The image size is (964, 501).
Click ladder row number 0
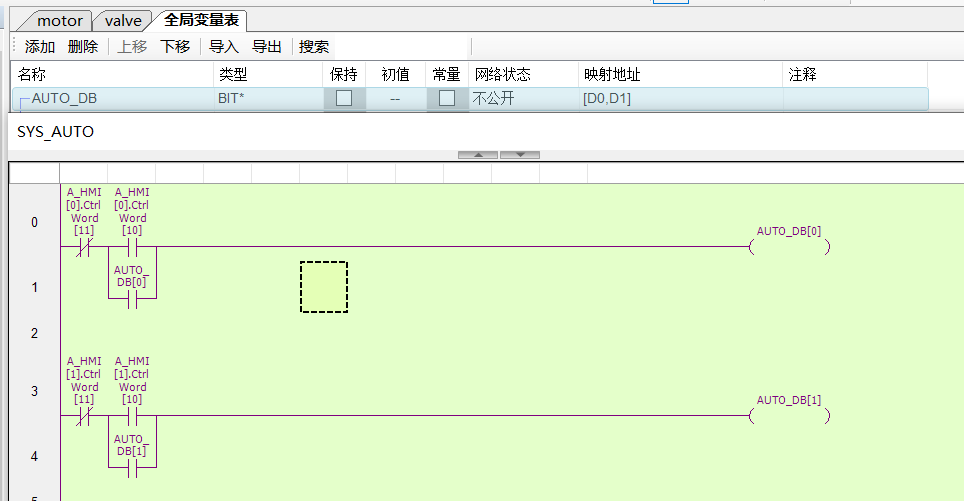pyautogui.click(x=34, y=222)
